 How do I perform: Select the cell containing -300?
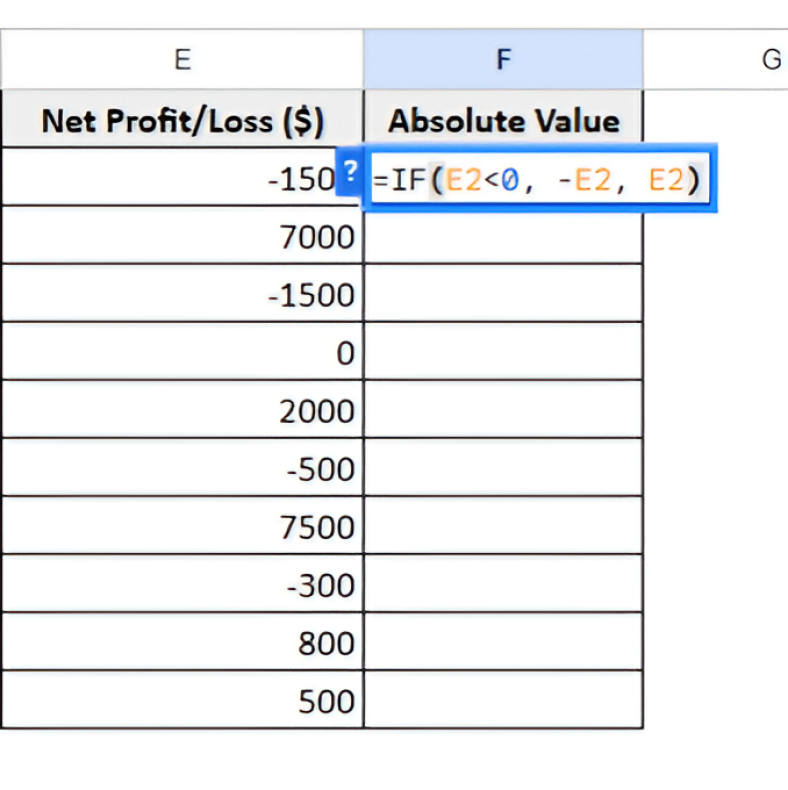(182, 585)
